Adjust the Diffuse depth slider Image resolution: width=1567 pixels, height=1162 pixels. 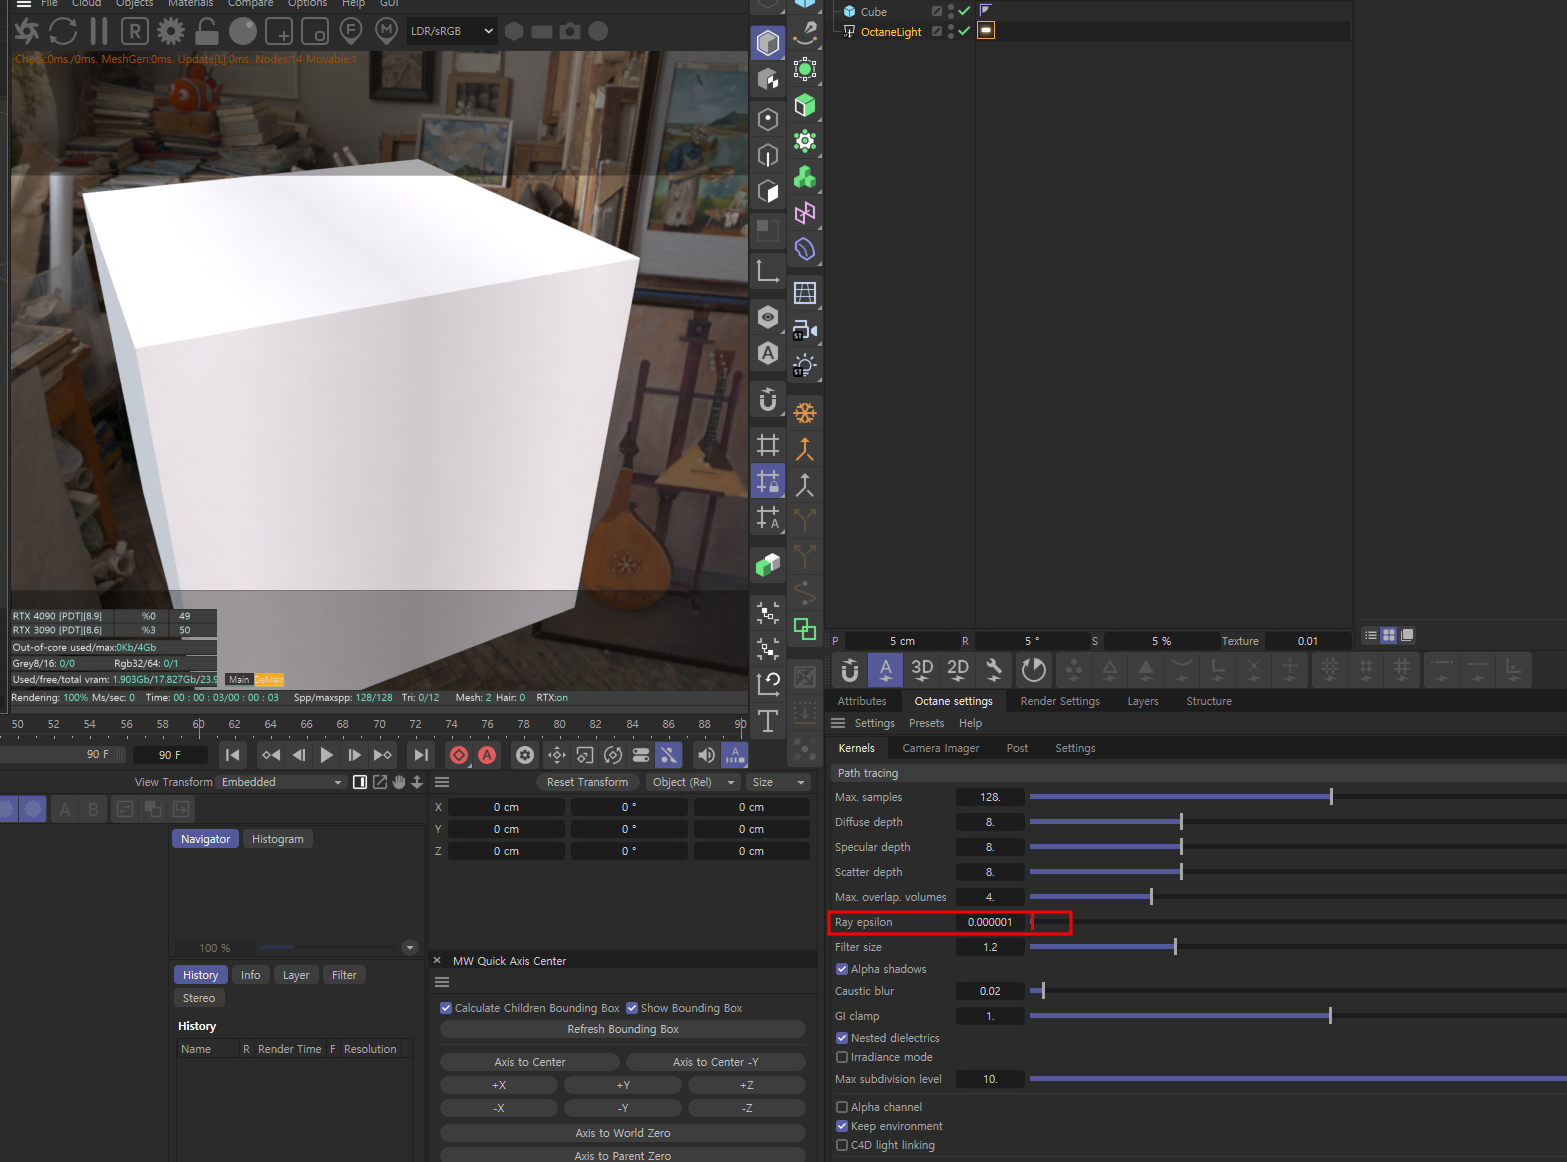click(x=1298, y=822)
